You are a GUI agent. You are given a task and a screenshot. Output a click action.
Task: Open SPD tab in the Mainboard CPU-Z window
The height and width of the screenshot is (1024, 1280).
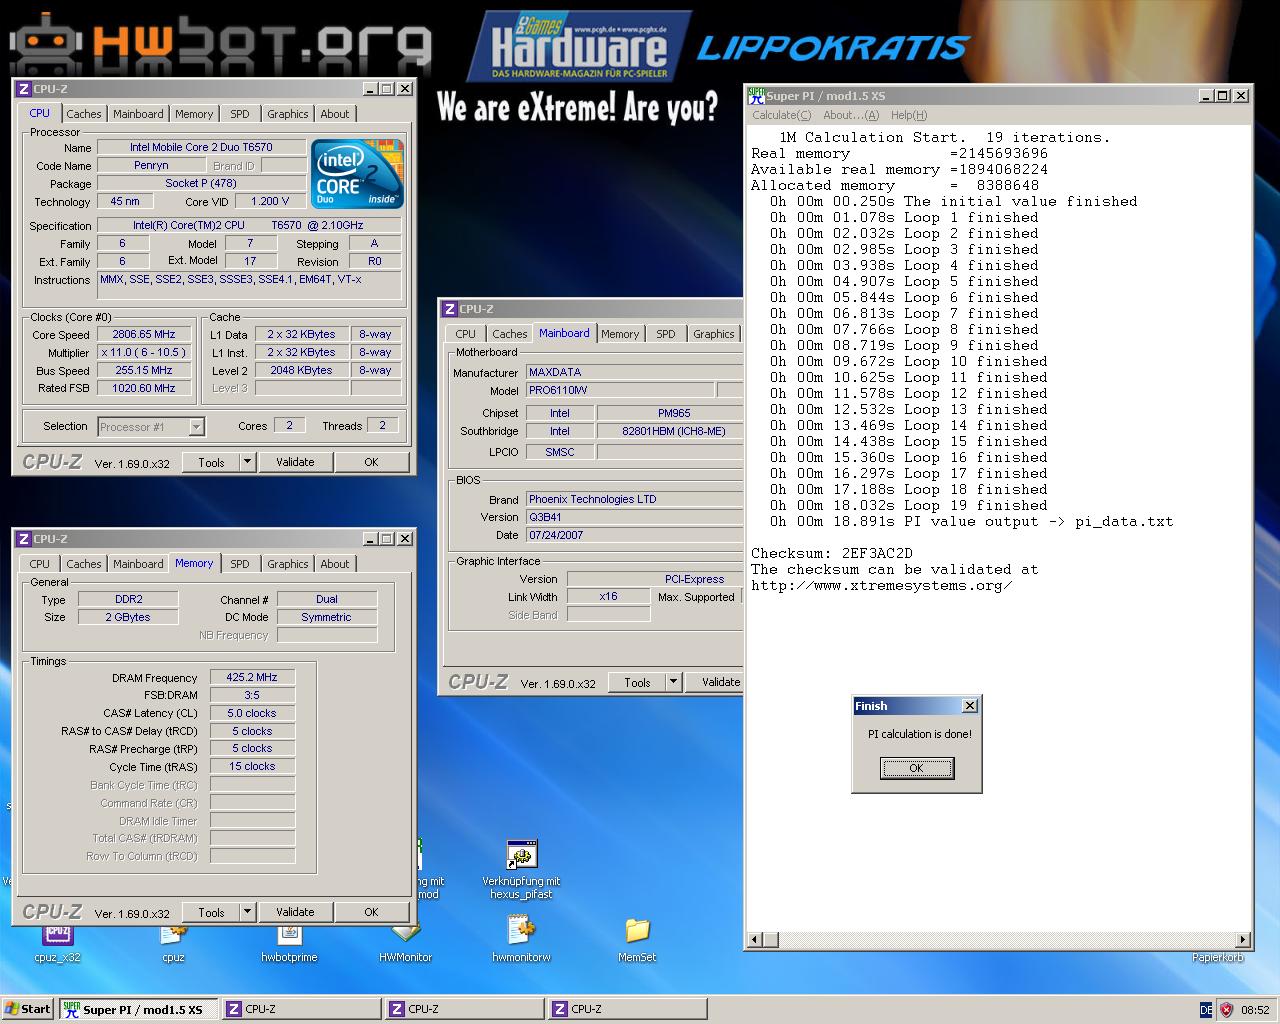(666, 334)
